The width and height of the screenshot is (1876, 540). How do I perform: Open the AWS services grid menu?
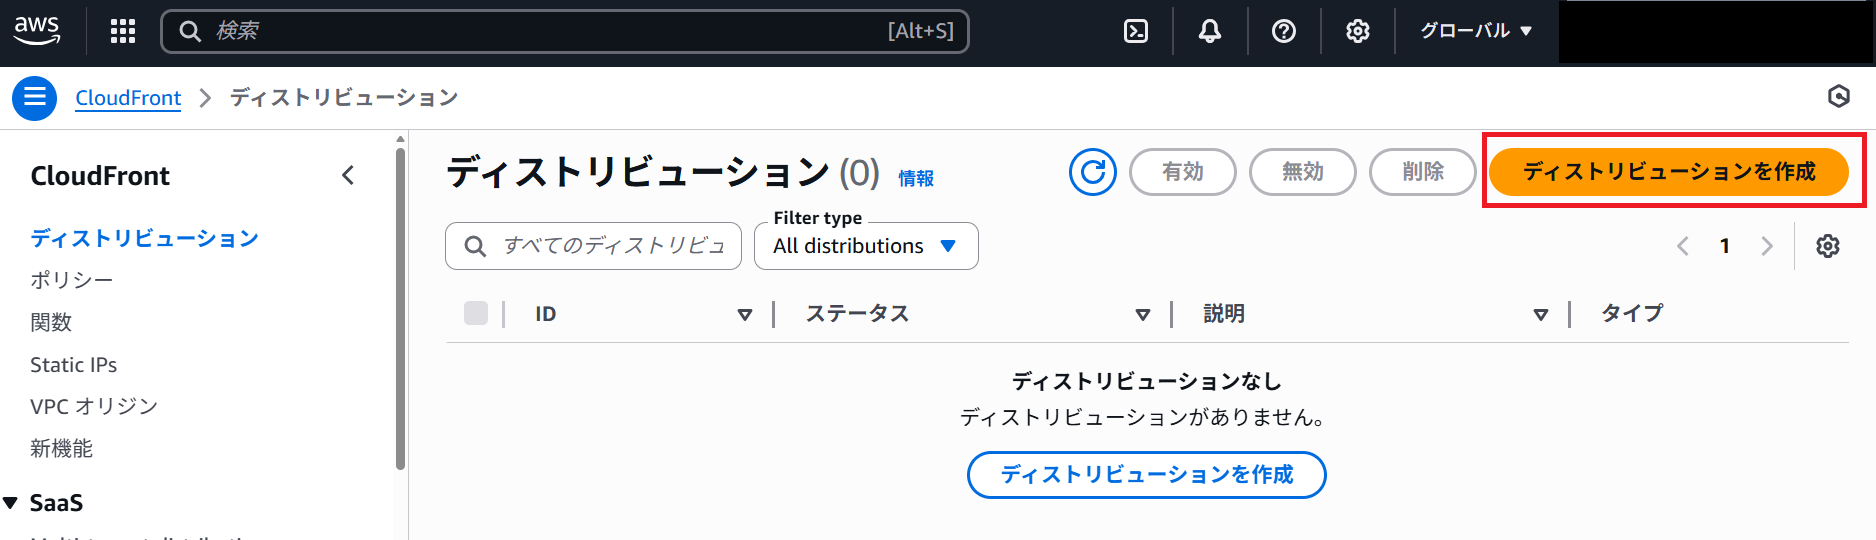click(x=123, y=31)
